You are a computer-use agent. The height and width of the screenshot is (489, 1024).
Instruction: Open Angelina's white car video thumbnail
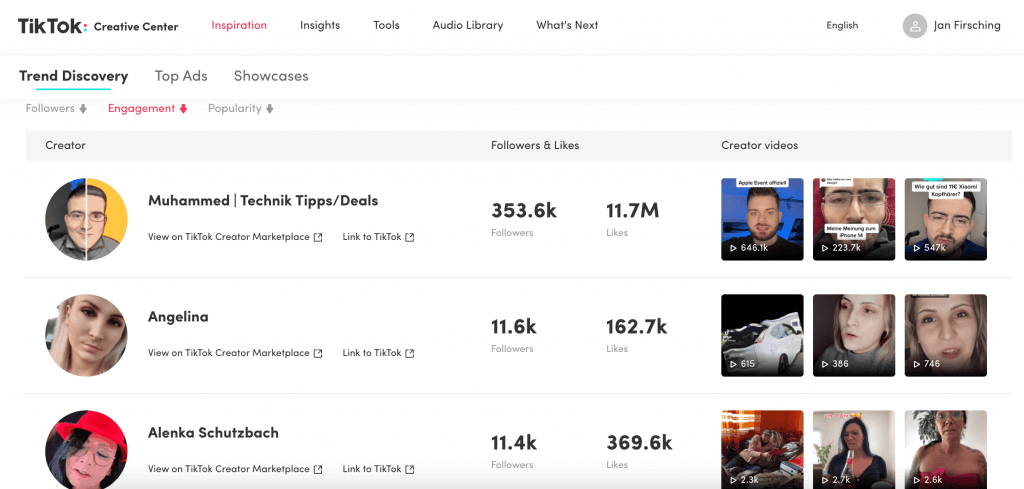[x=762, y=336]
